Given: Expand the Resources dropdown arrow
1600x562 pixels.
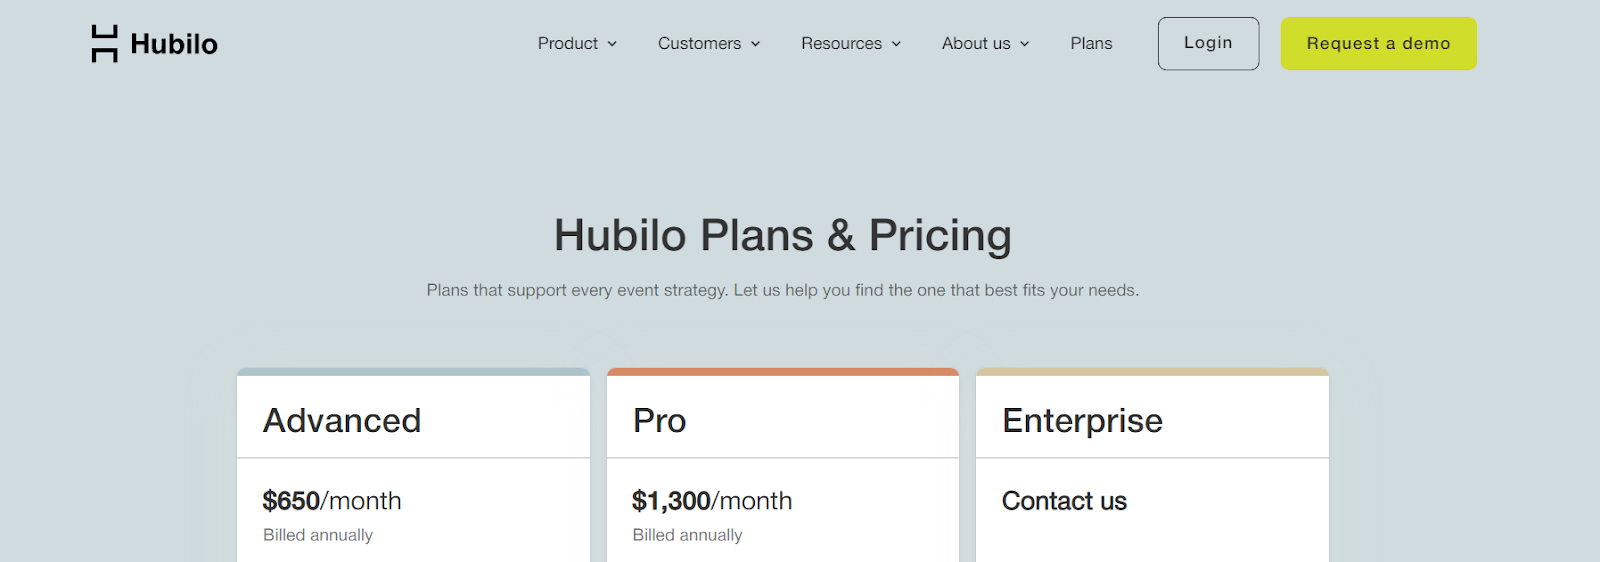Looking at the screenshot, I should coord(897,44).
